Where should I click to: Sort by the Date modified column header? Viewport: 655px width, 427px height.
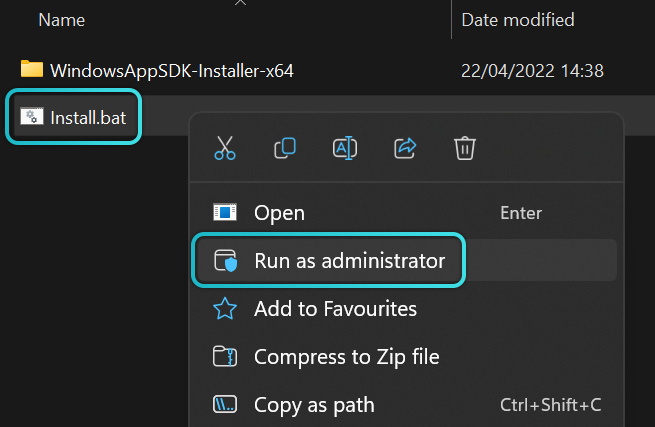click(x=518, y=20)
